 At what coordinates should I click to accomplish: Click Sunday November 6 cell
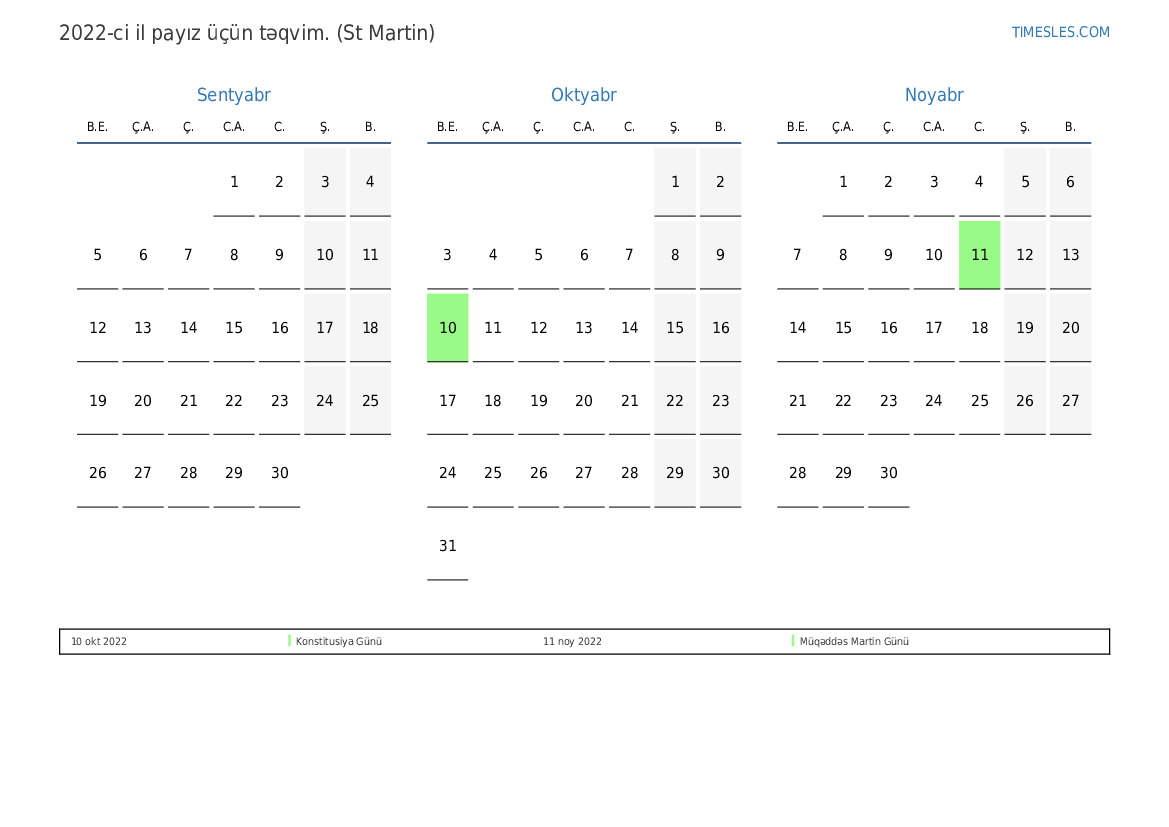(x=1070, y=182)
